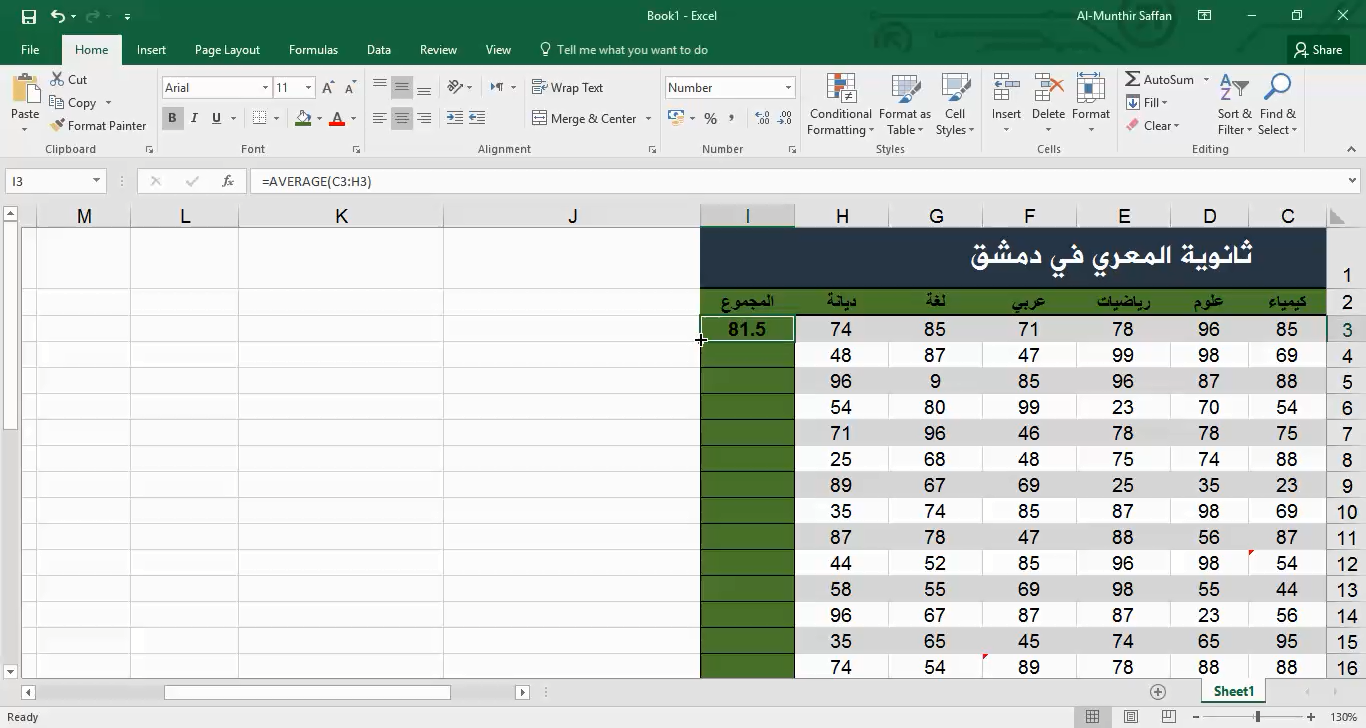Click the Format as Table icon
The width and height of the screenshot is (1366, 728).
905,105
